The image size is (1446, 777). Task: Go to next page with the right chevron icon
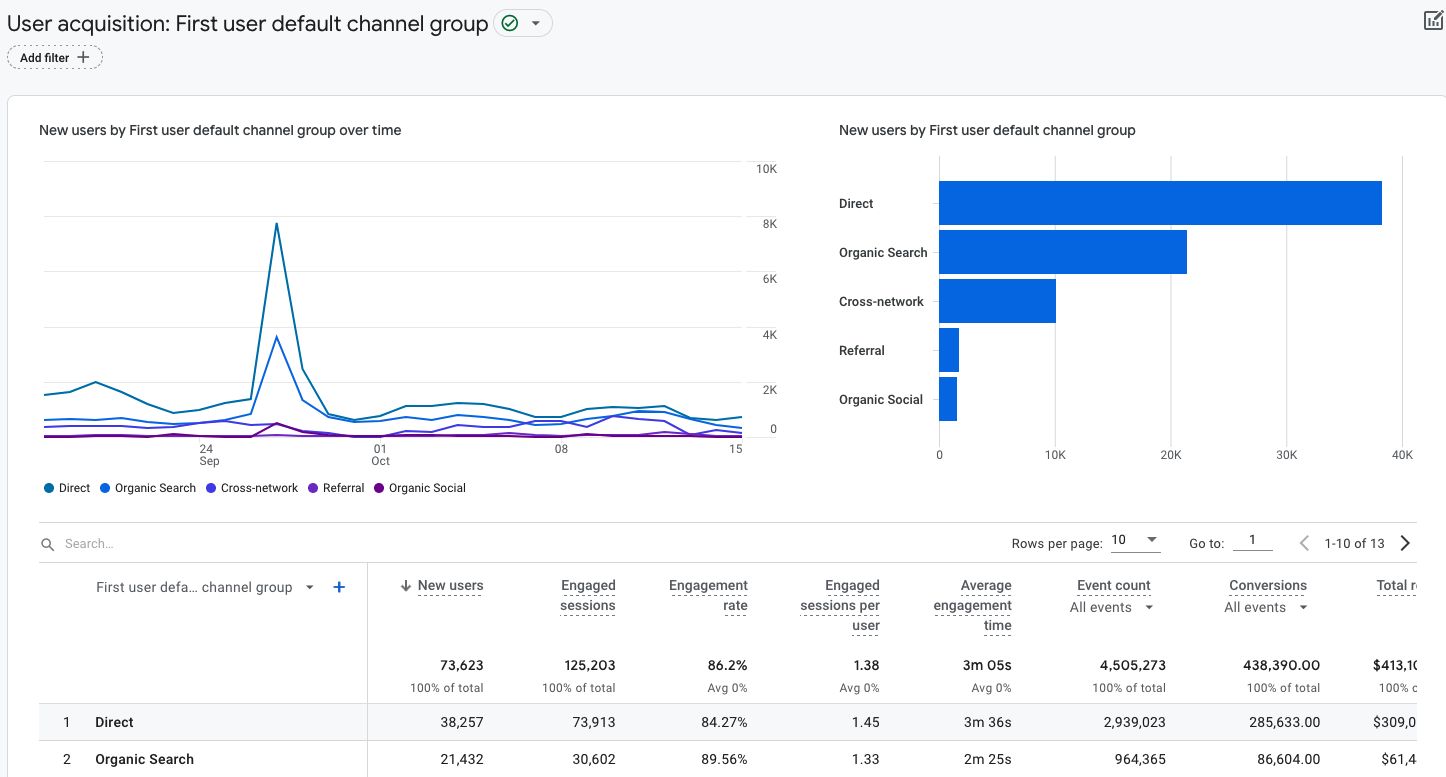click(1405, 543)
